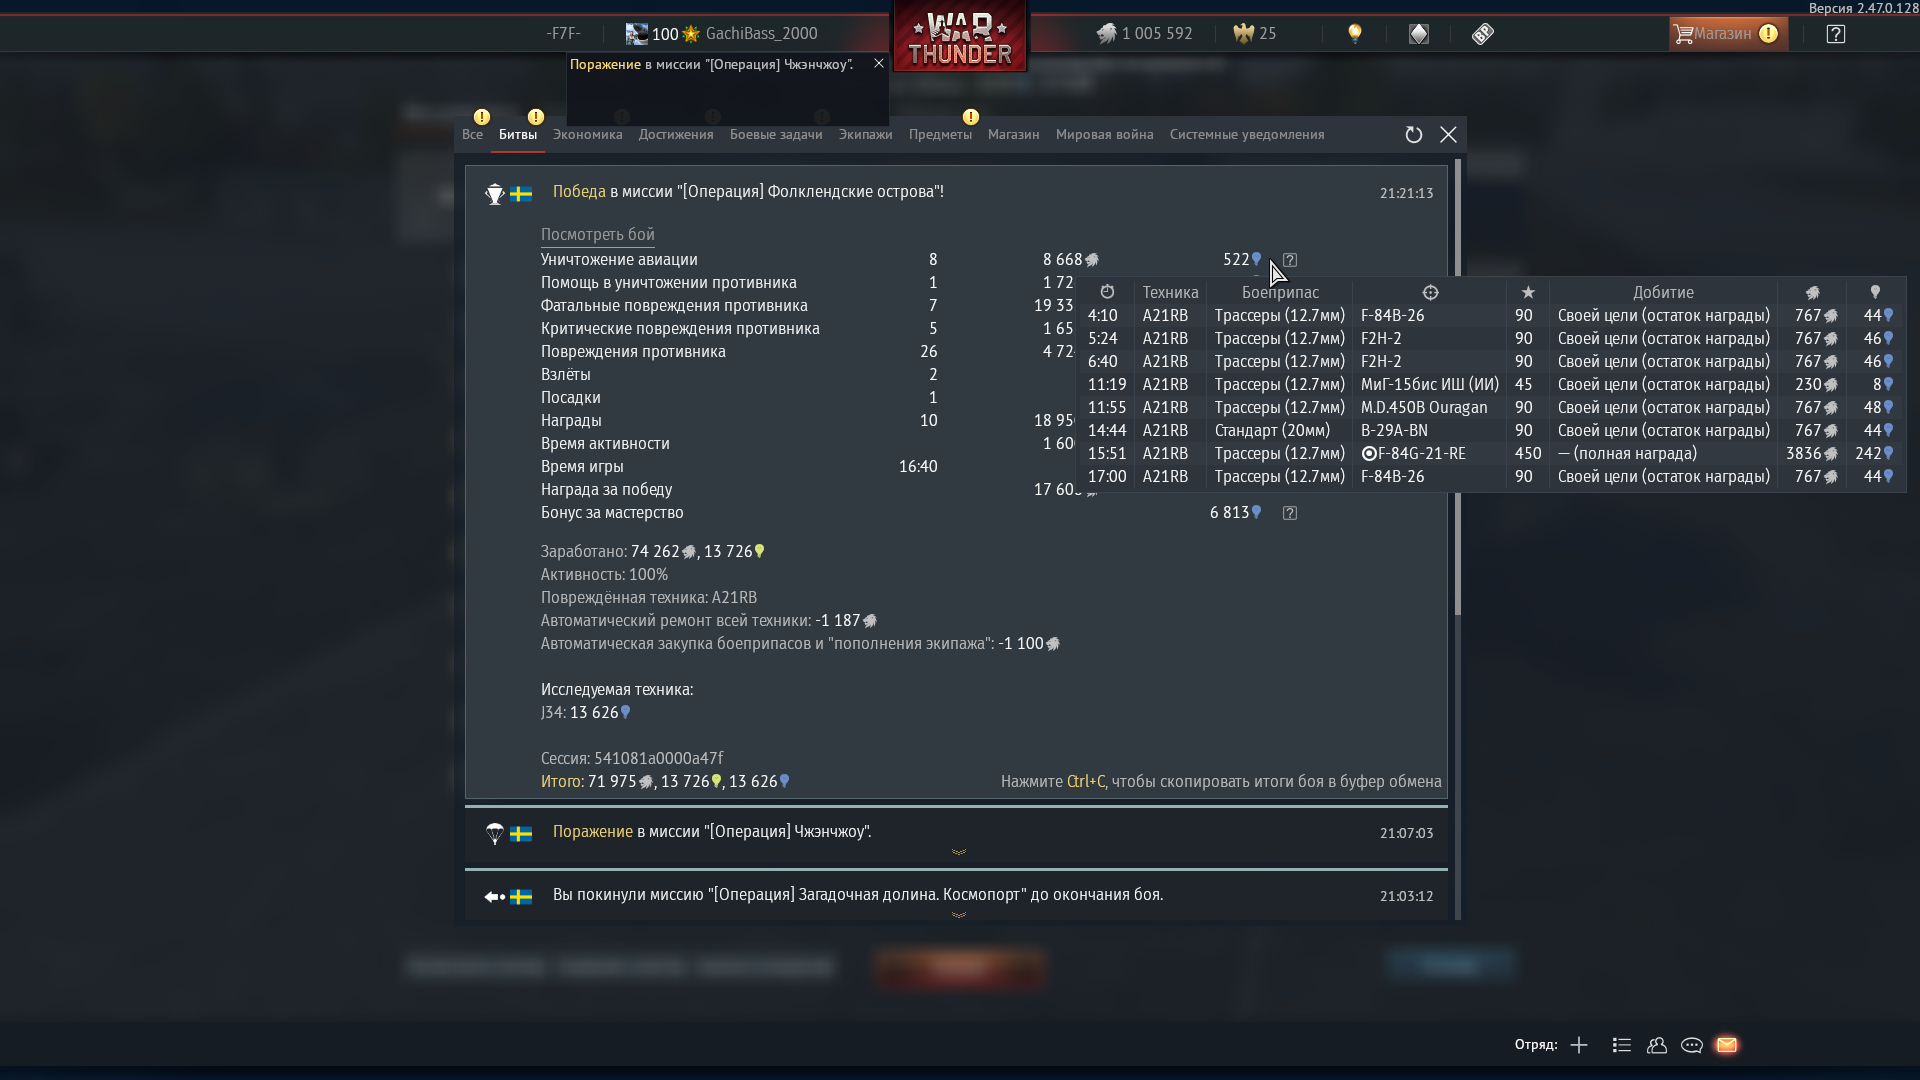
Task: Switch to the Экипажи tab
Action: coord(866,135)
